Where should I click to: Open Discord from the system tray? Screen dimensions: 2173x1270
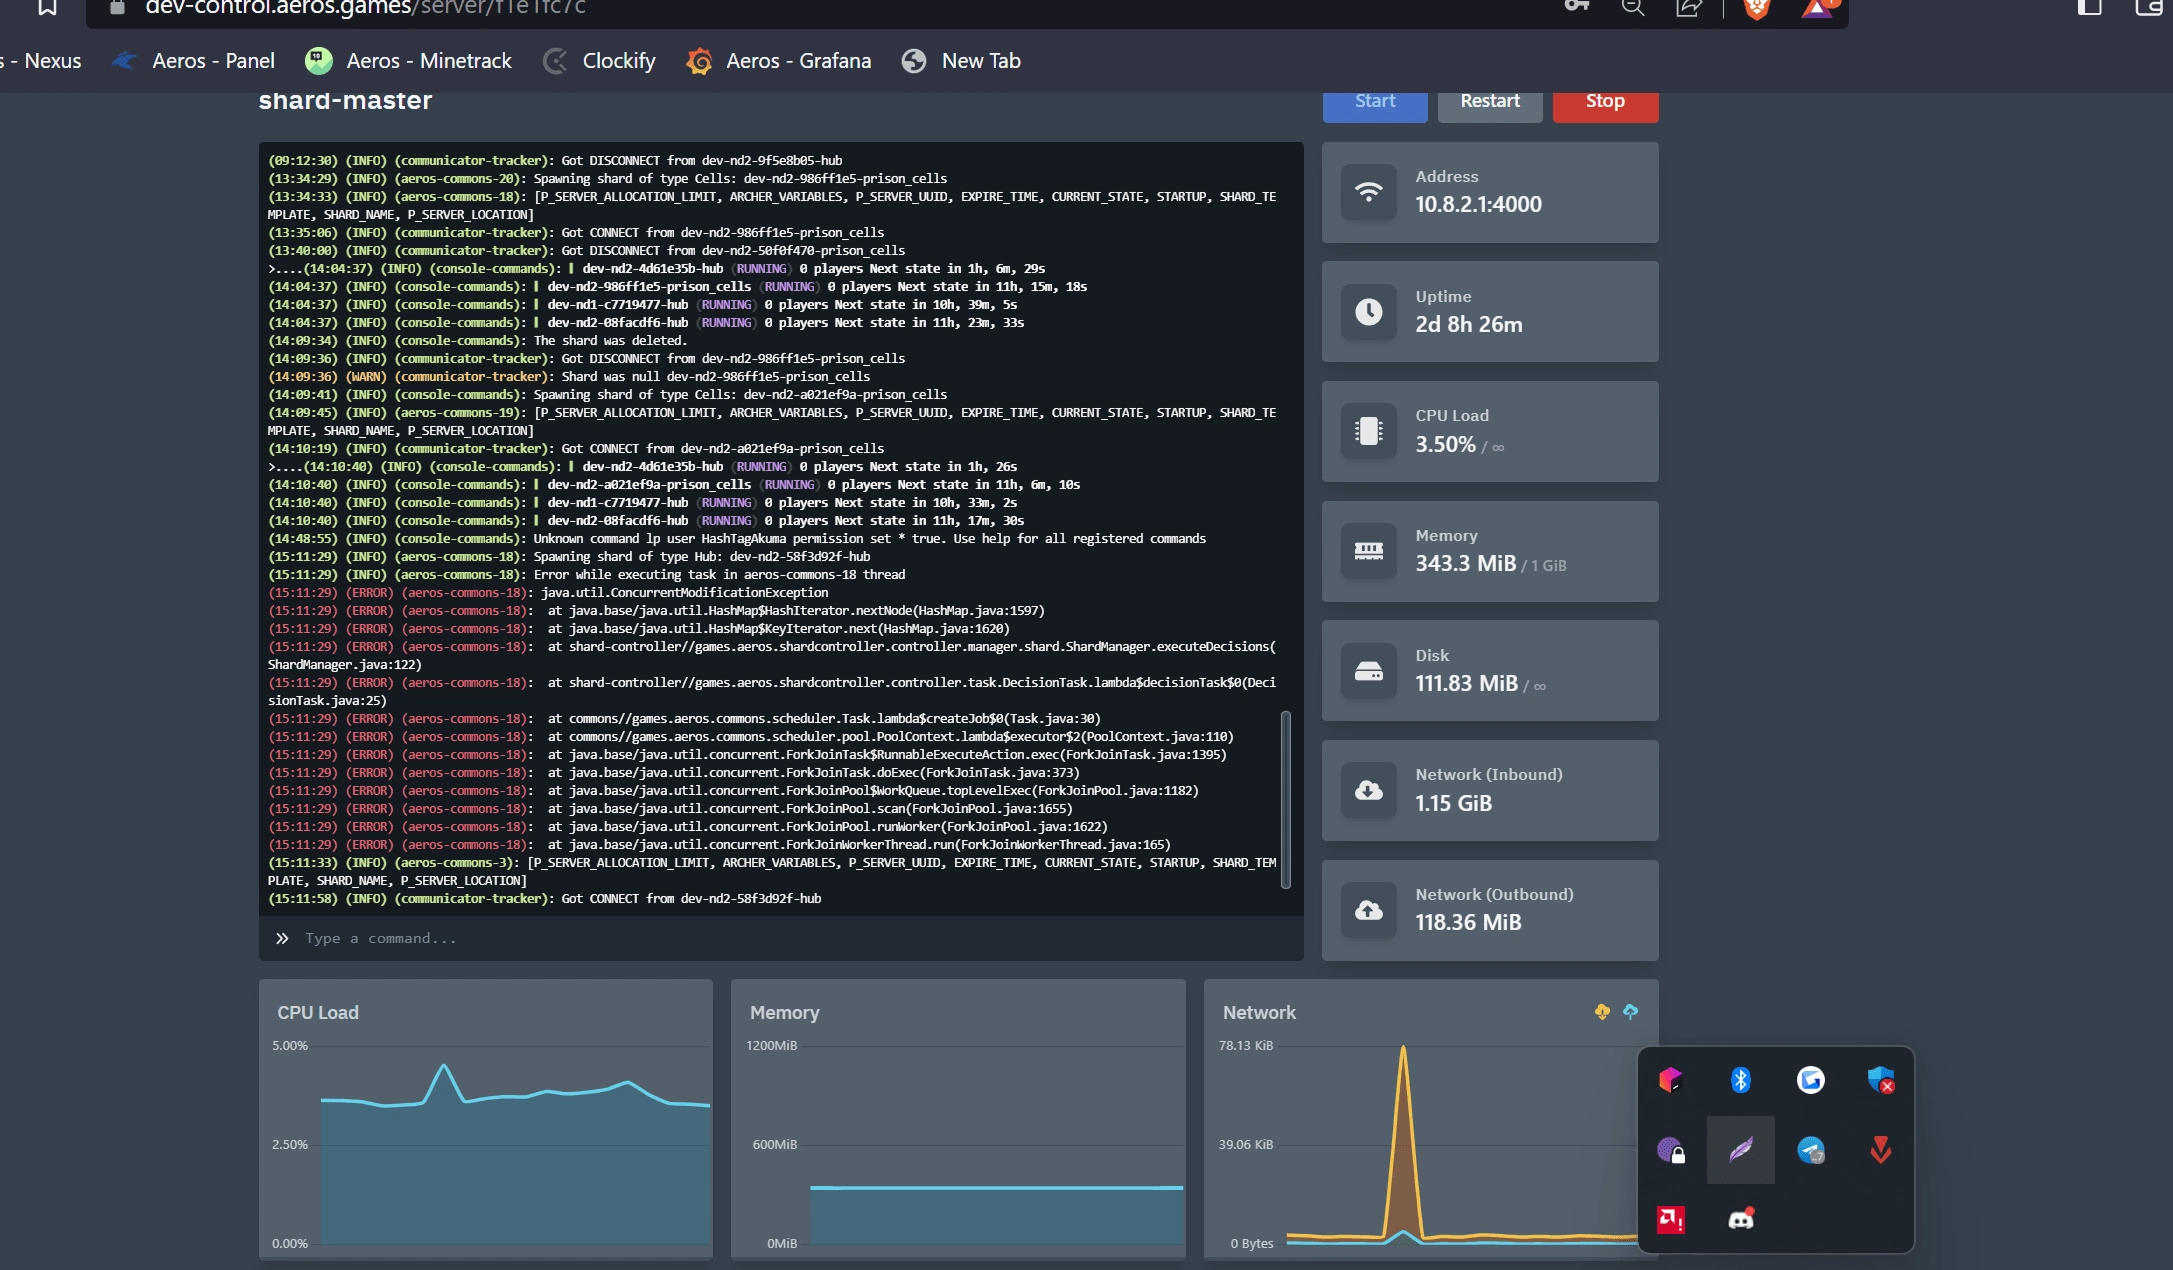tap(1741, 1219)
